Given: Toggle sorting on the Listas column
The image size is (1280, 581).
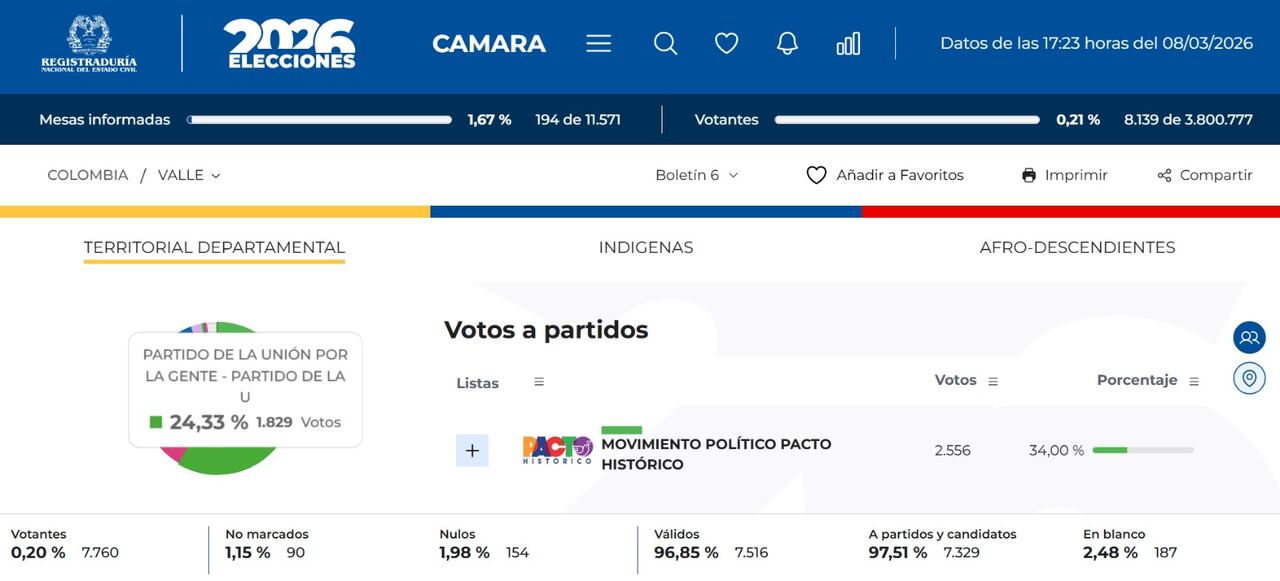Looking at the screenshot, I should 538,381.
